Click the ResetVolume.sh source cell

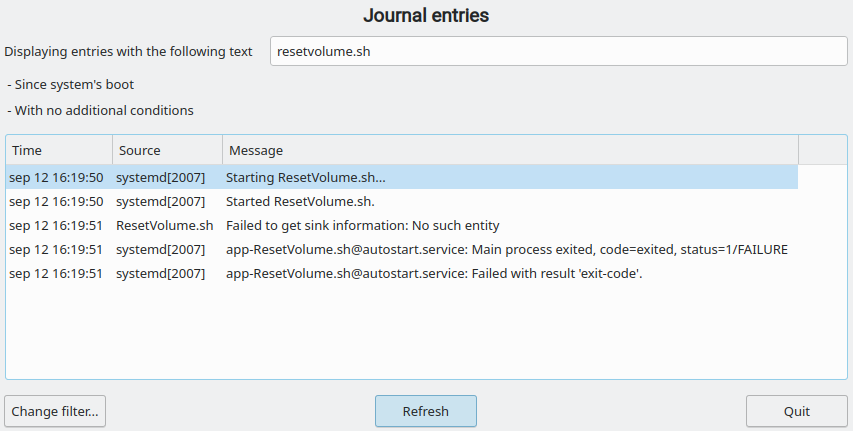click(164, 225)
